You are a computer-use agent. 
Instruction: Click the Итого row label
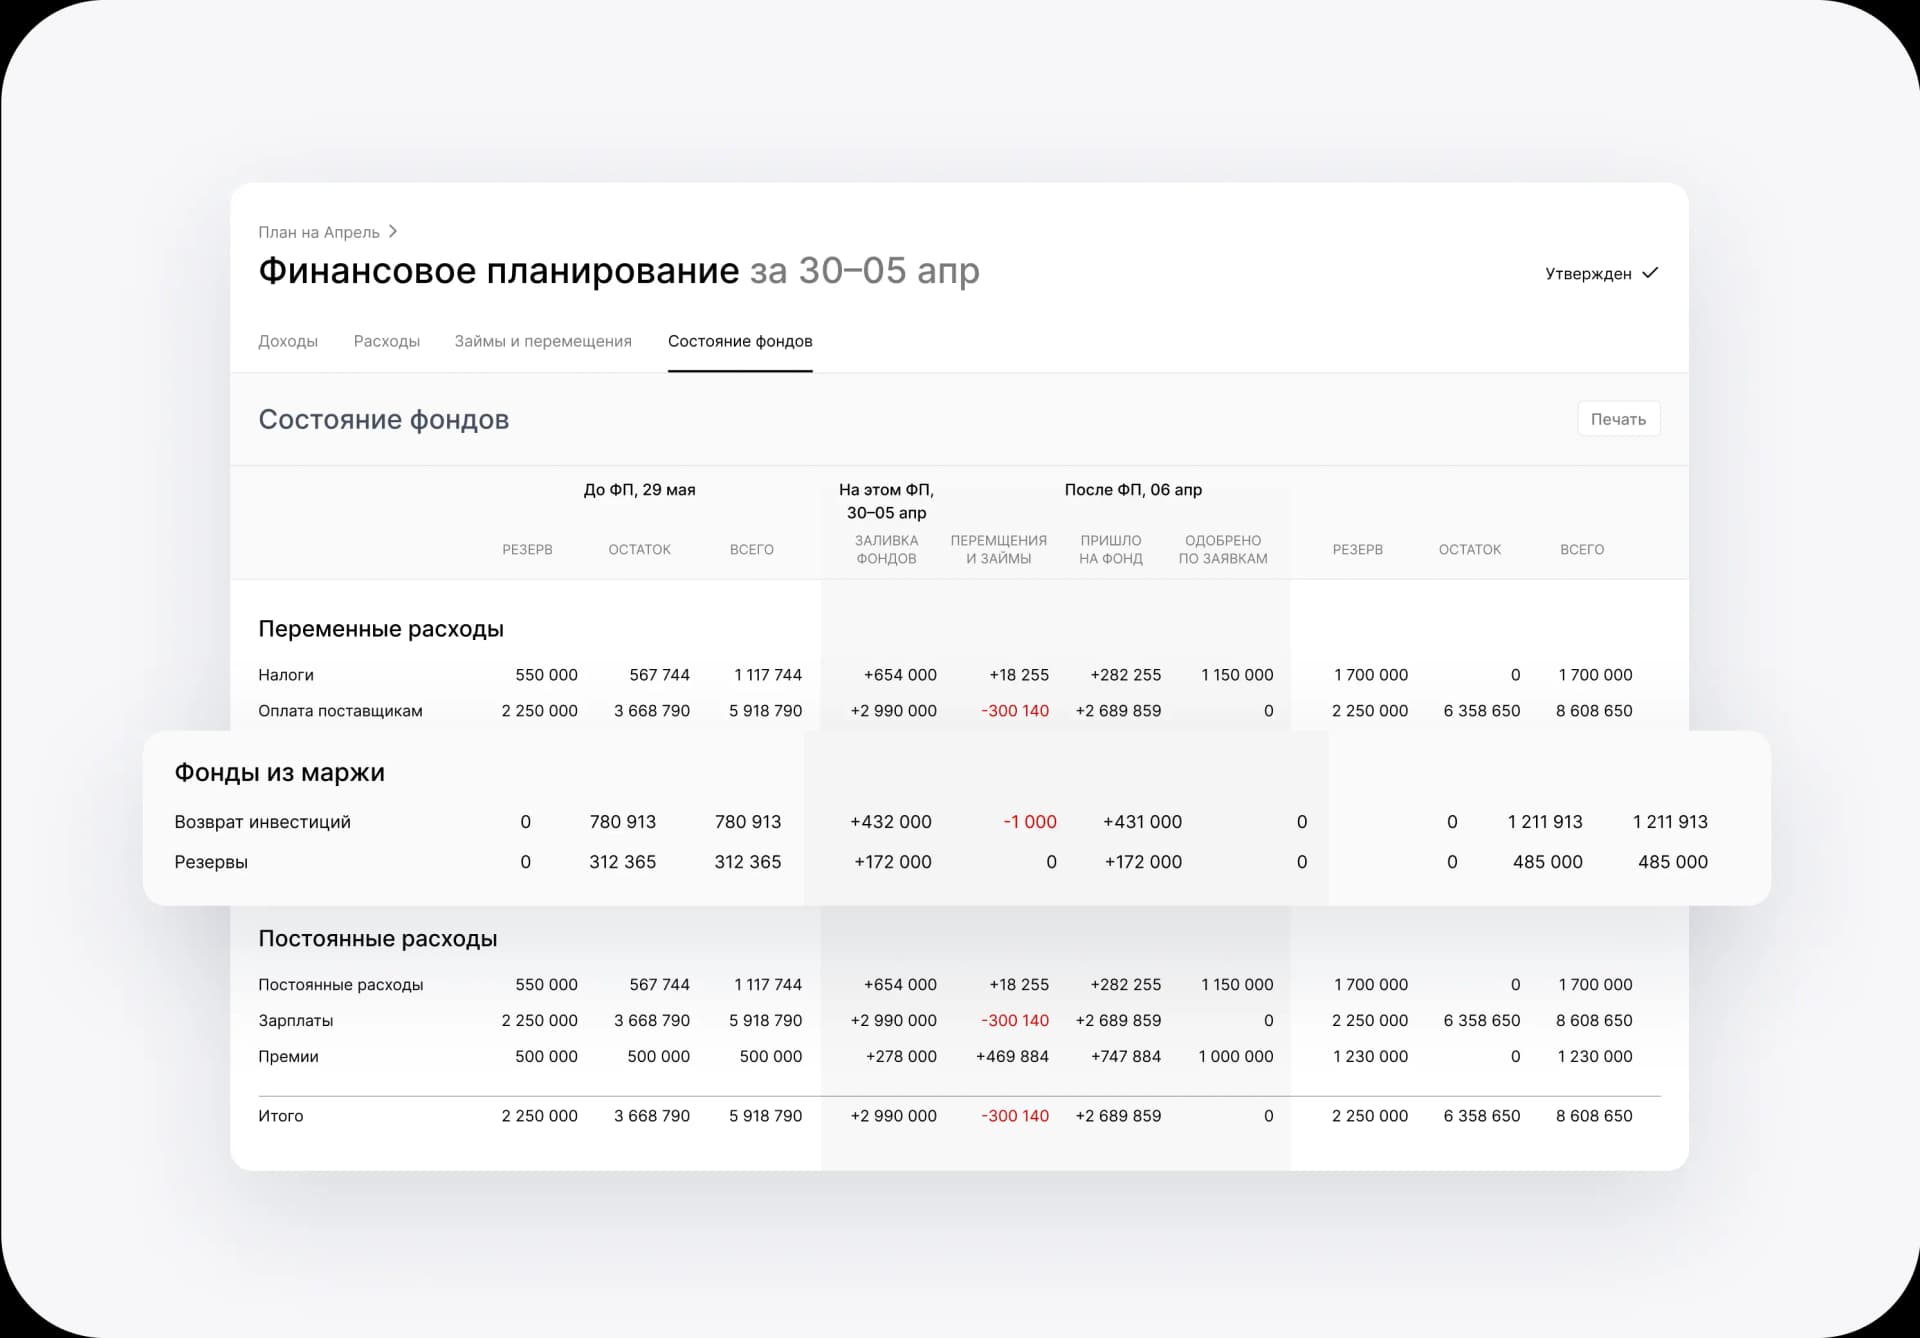[280, 1116]
